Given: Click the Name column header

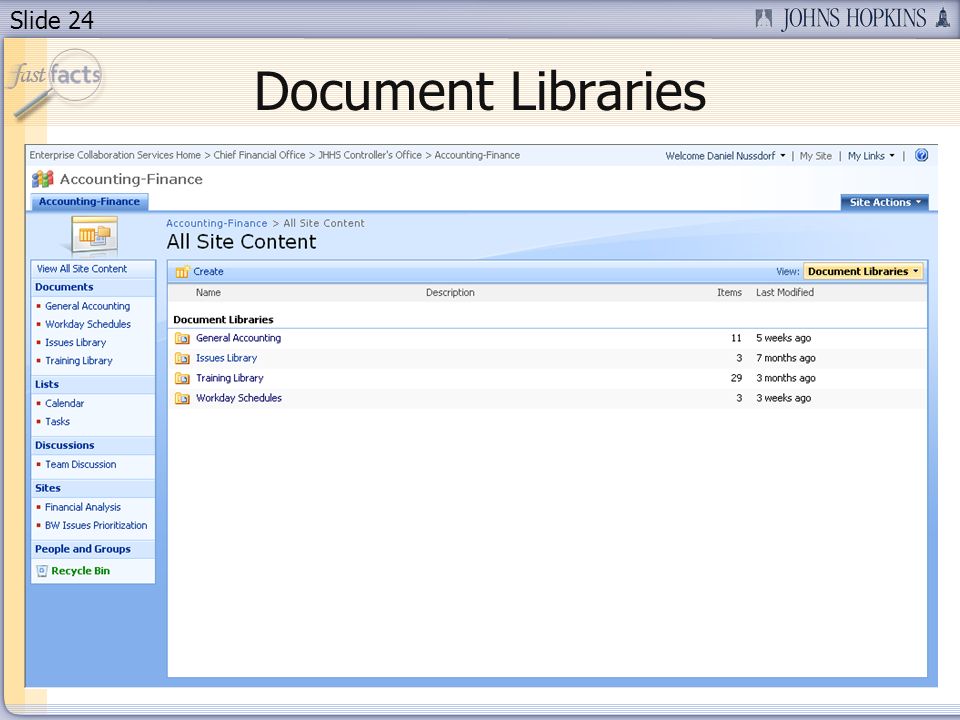Looking at the screenshot, I should coord(208,293).
